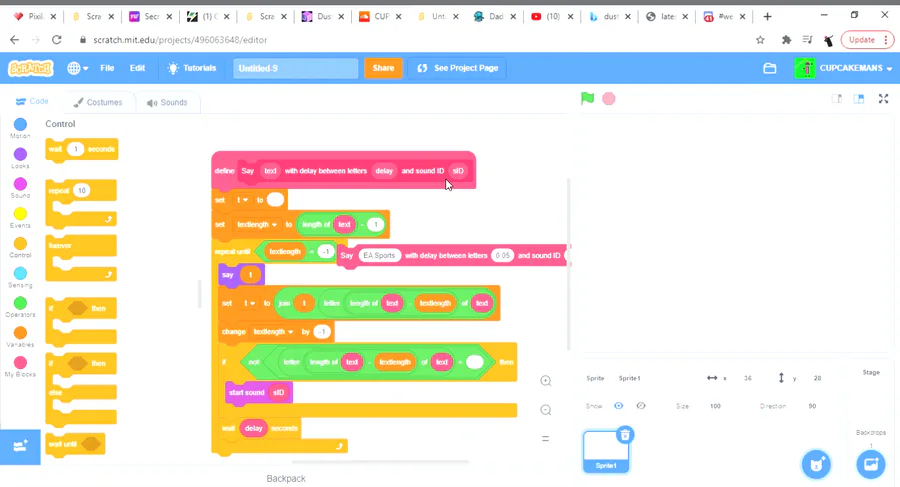Show the sprite using the eye icon

pos(618,405)
